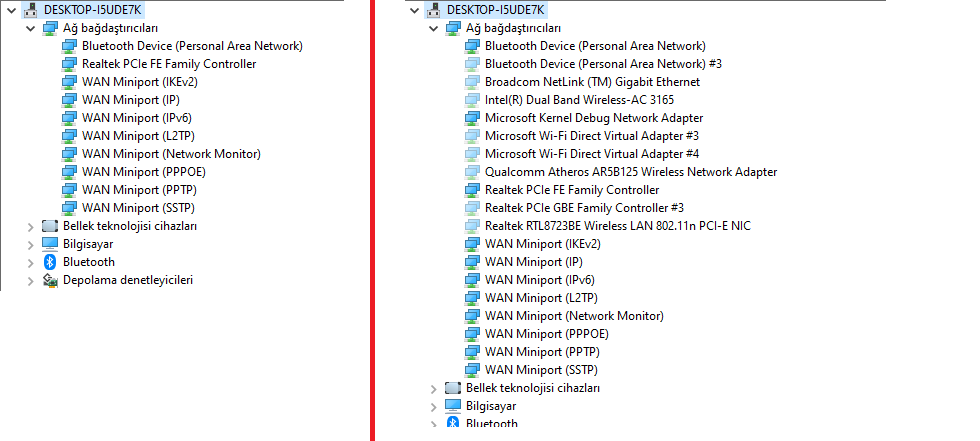The width and height of the screenshot is (980, 441).
Task: Collapse Ağ bağdaştırıcıları in the right panel
Action: pyautogui.click(x=434, y=28)
